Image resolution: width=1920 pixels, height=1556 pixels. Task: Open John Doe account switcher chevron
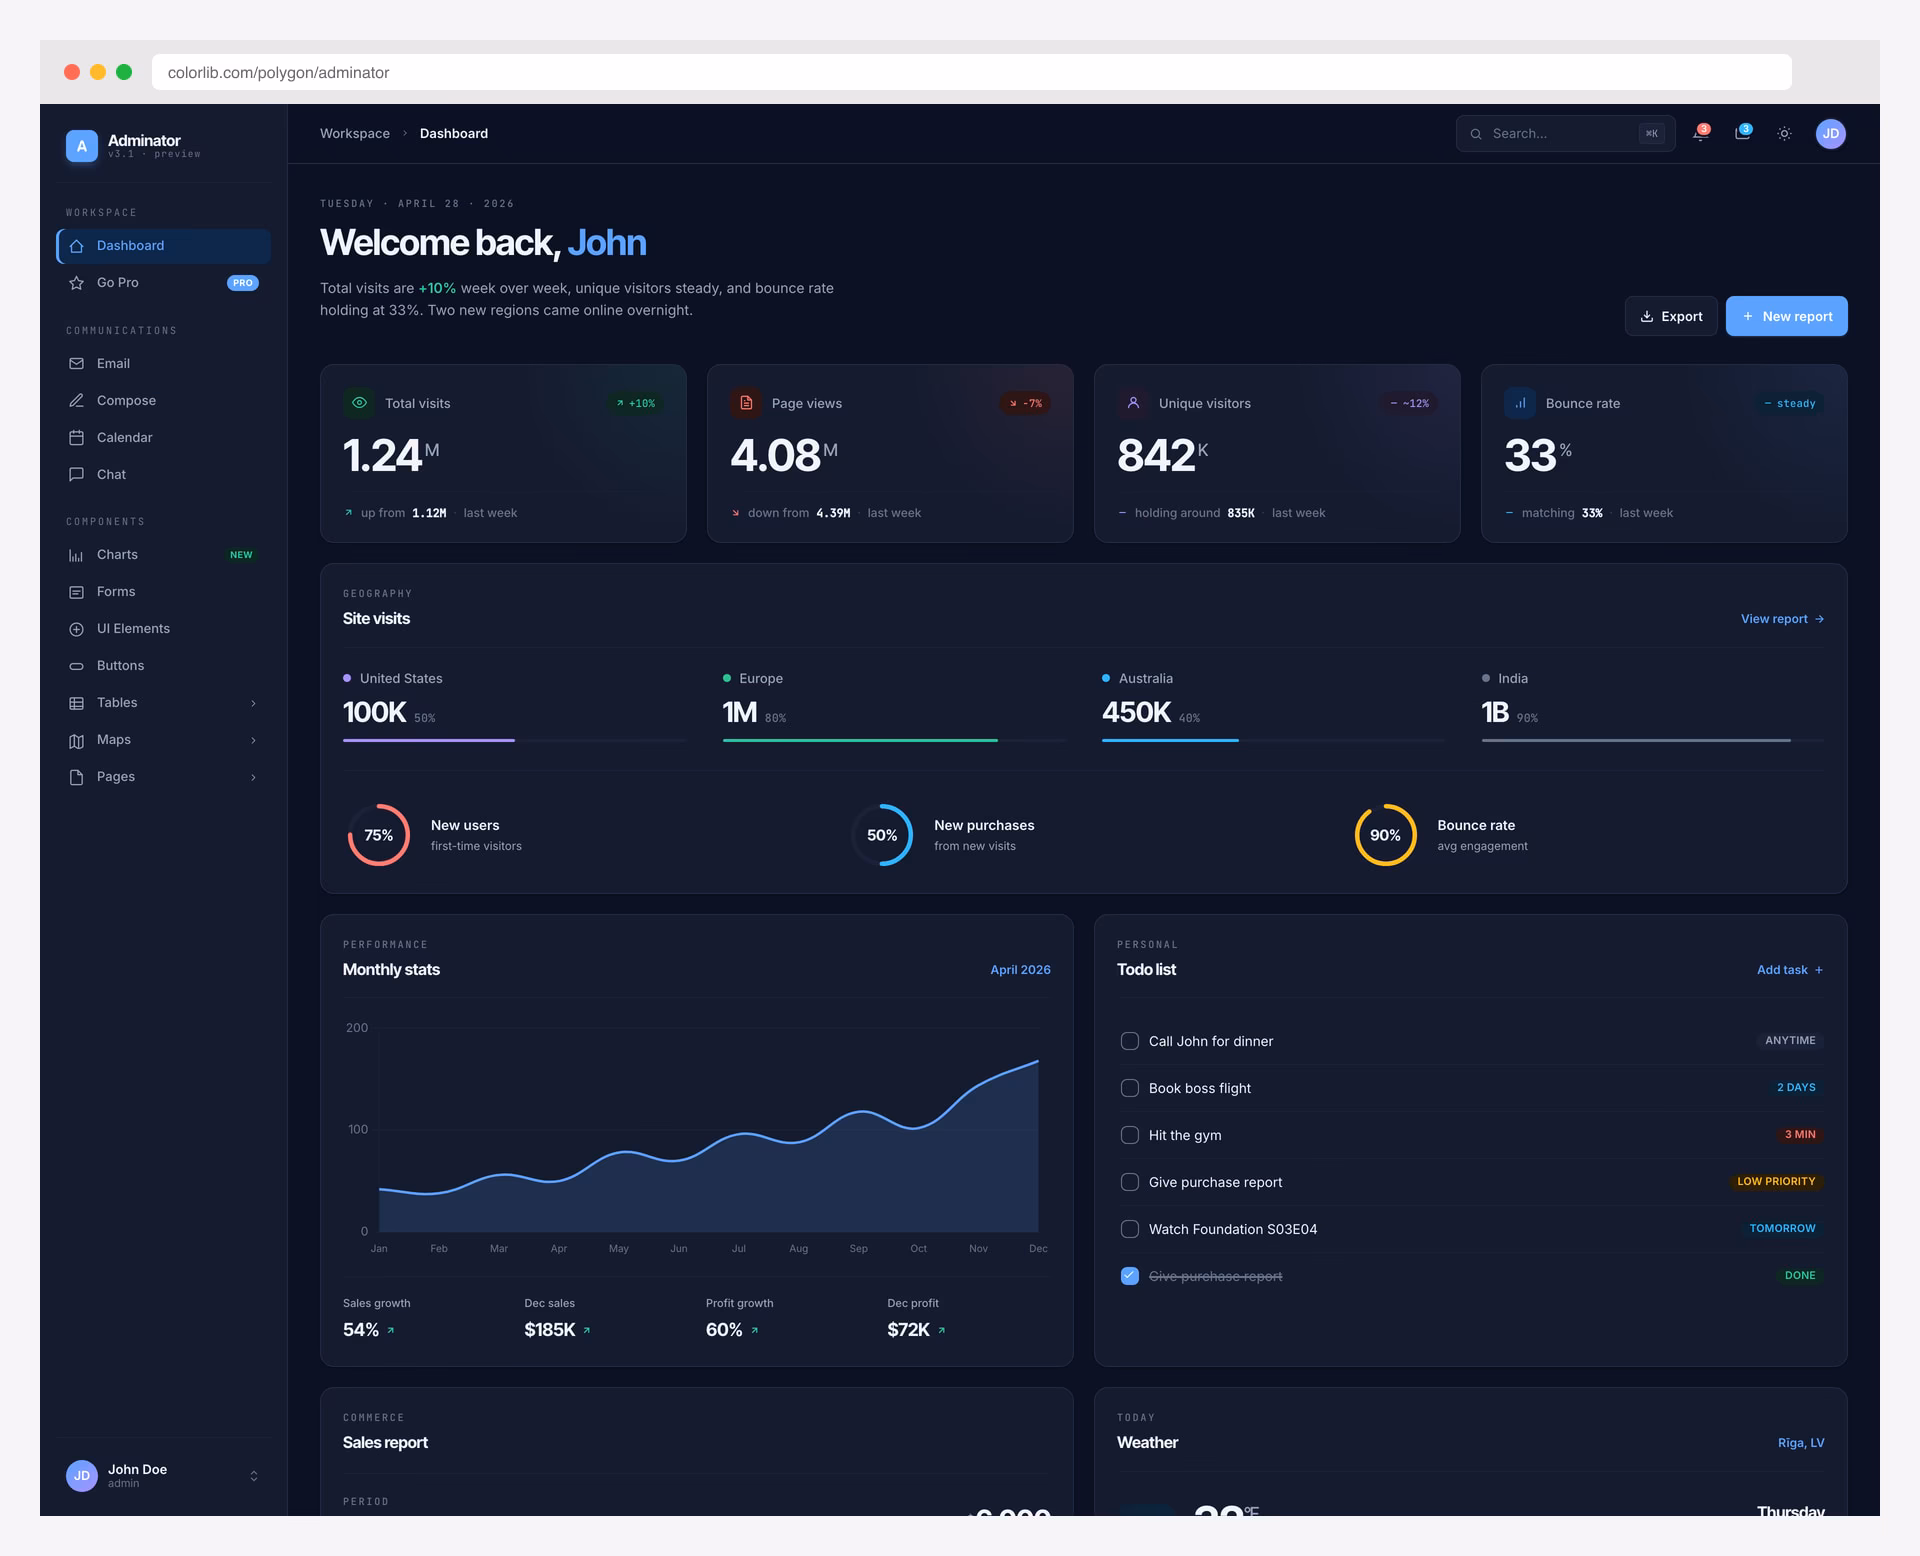[254, 1476]
